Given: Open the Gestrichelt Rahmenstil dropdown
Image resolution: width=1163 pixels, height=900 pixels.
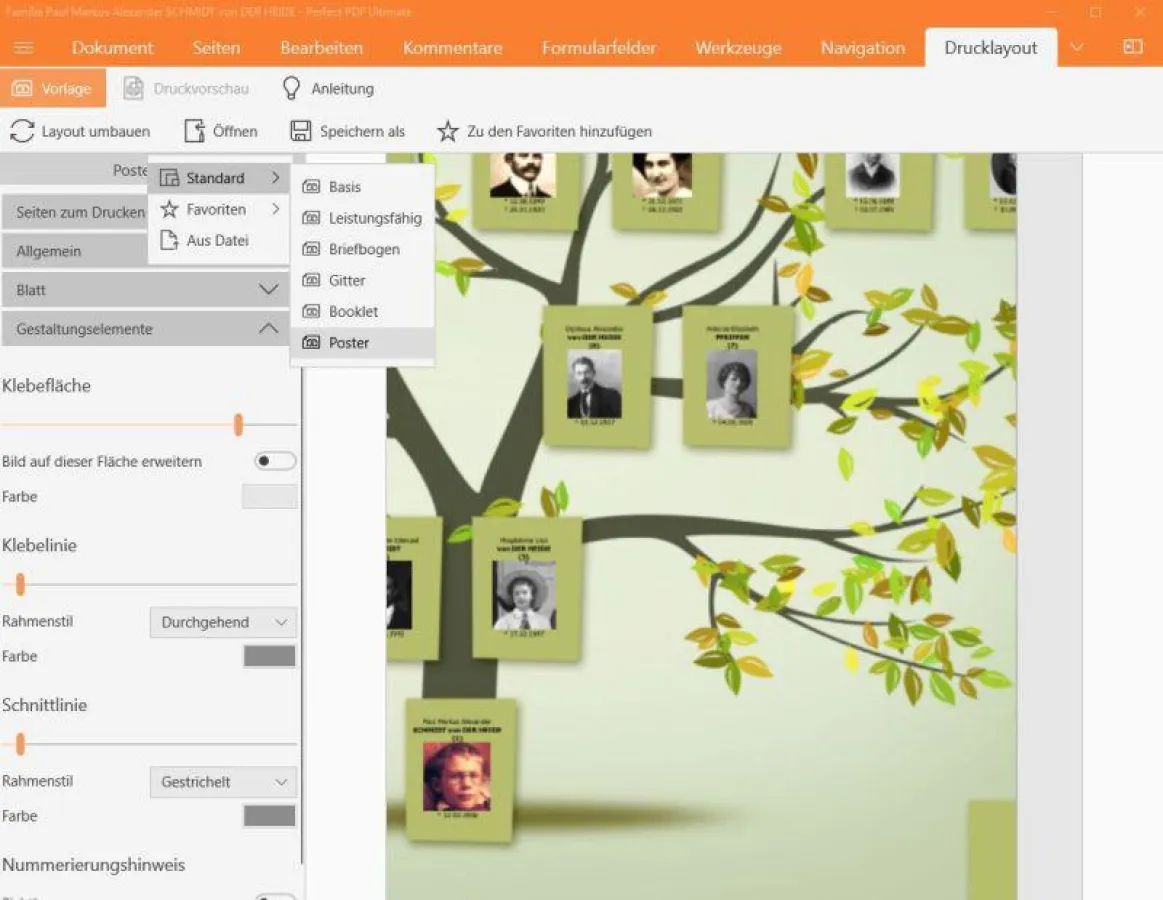Looking at the screenshot, I should point(222,781).
